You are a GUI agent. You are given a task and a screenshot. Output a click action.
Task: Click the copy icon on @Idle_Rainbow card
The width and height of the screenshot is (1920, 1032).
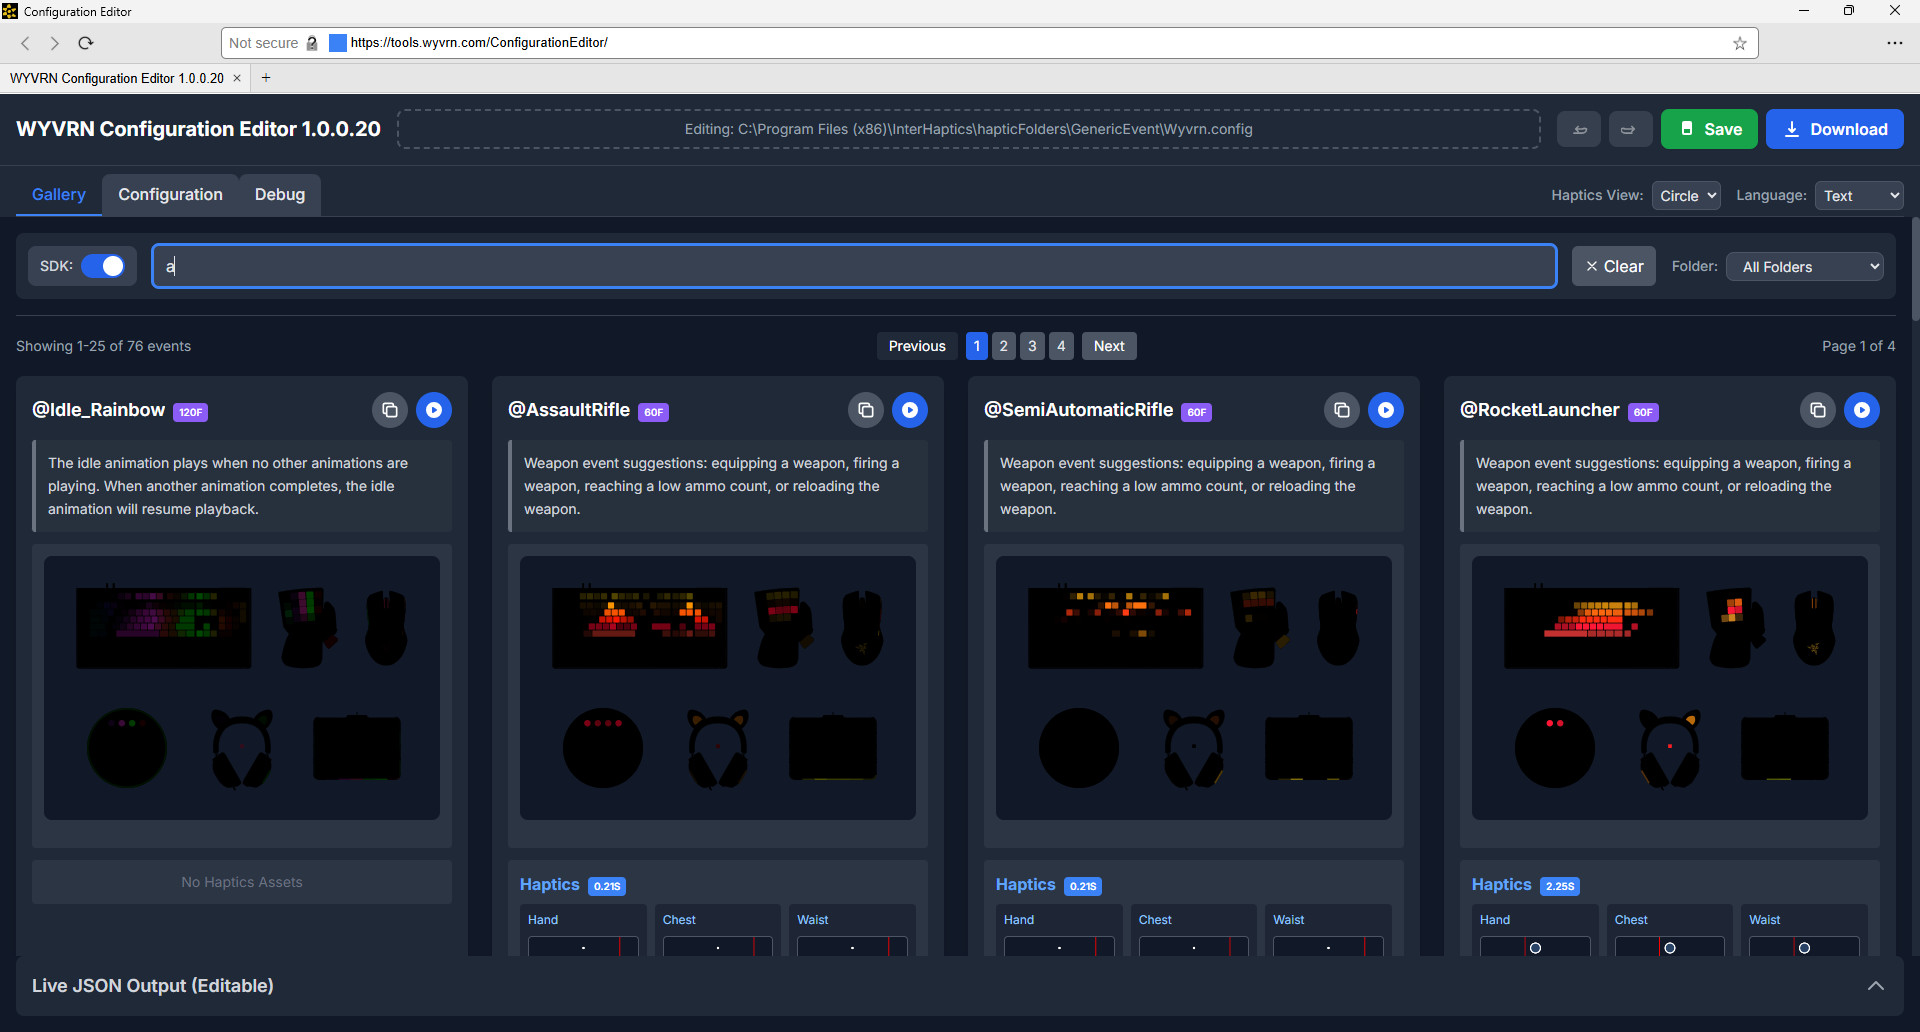point(389,410)
